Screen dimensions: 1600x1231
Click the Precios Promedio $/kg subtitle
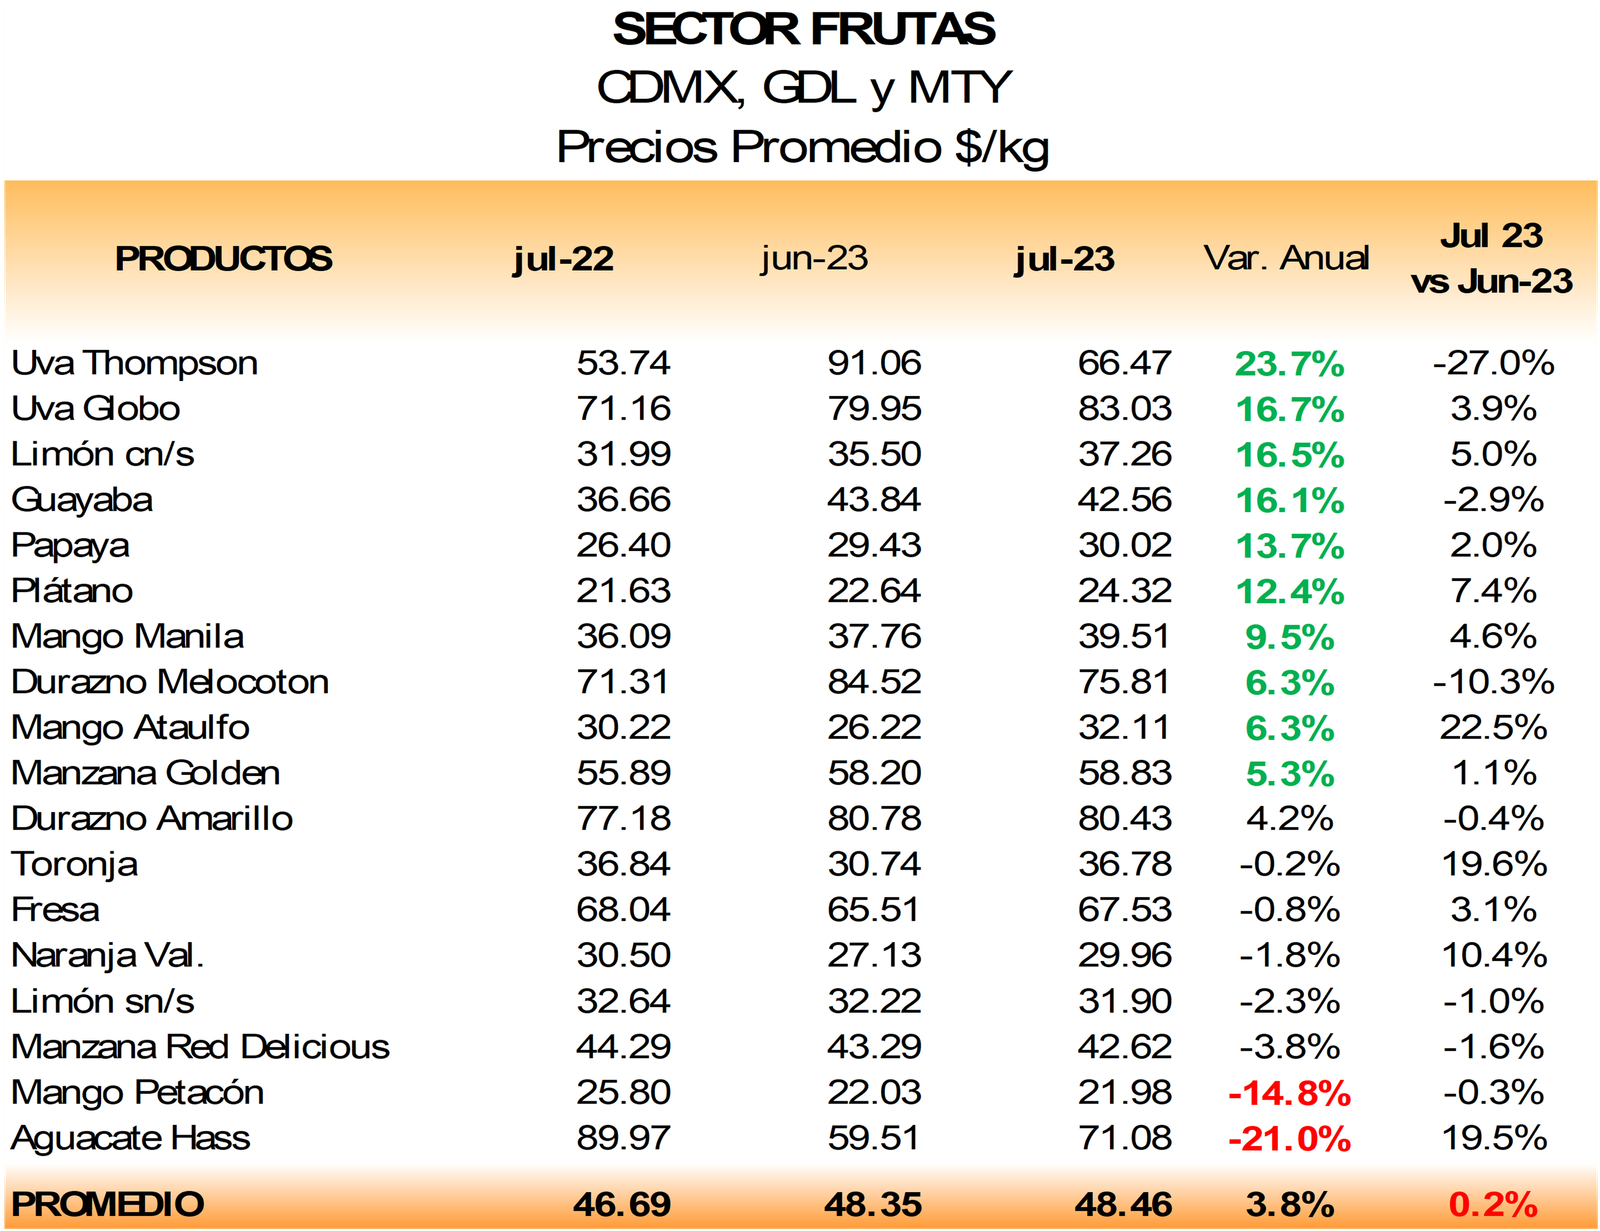[x=803, y=147]
